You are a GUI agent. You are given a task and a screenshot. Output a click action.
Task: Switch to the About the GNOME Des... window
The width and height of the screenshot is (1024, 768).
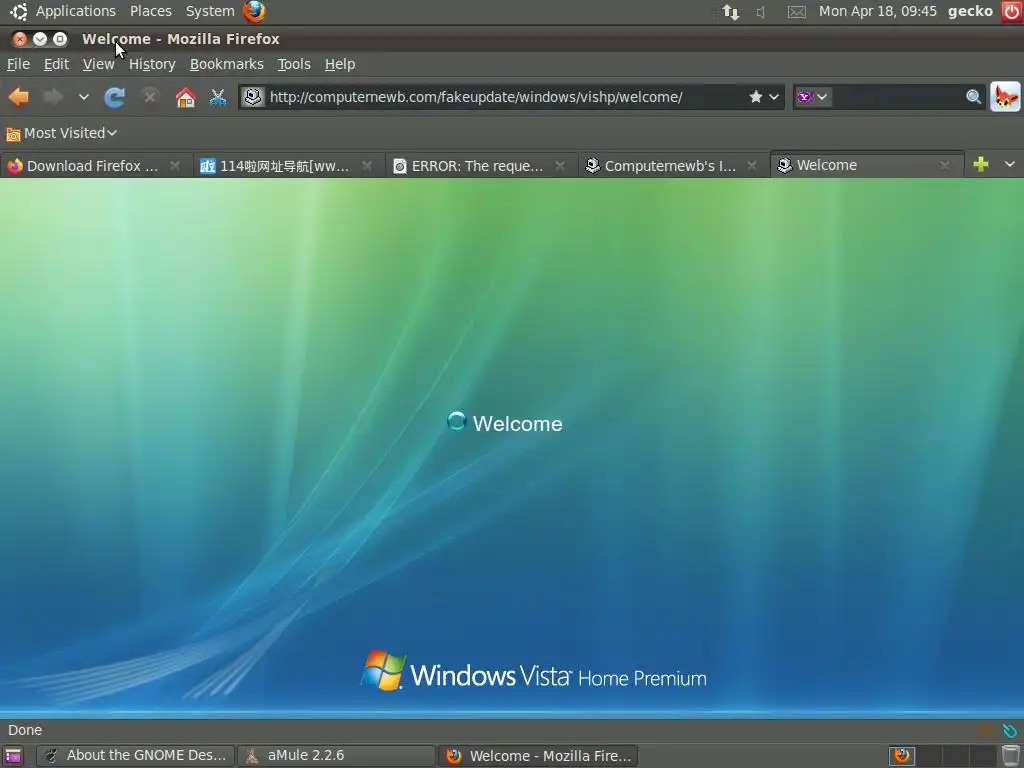[x=135, y=756]
